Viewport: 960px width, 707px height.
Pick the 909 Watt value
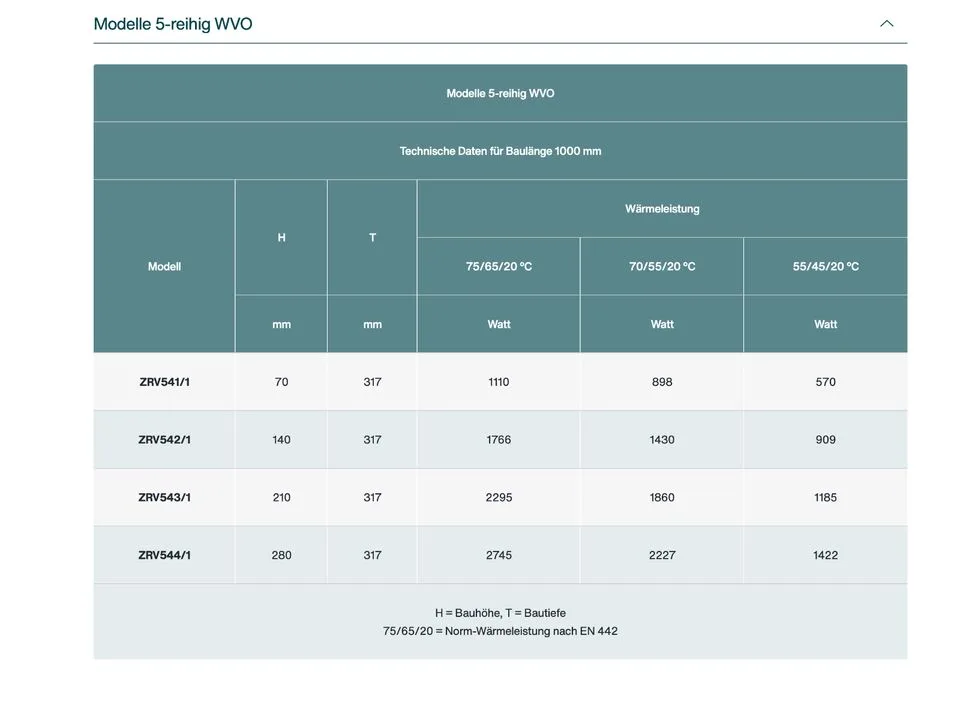825,440
